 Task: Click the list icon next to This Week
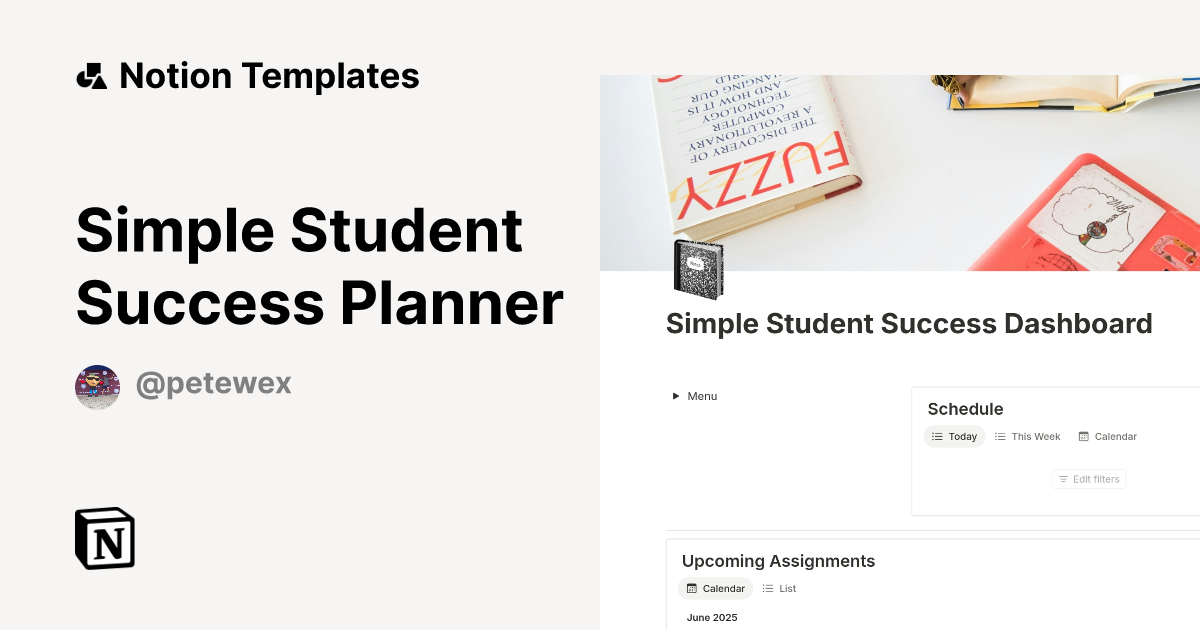point(999,436)
